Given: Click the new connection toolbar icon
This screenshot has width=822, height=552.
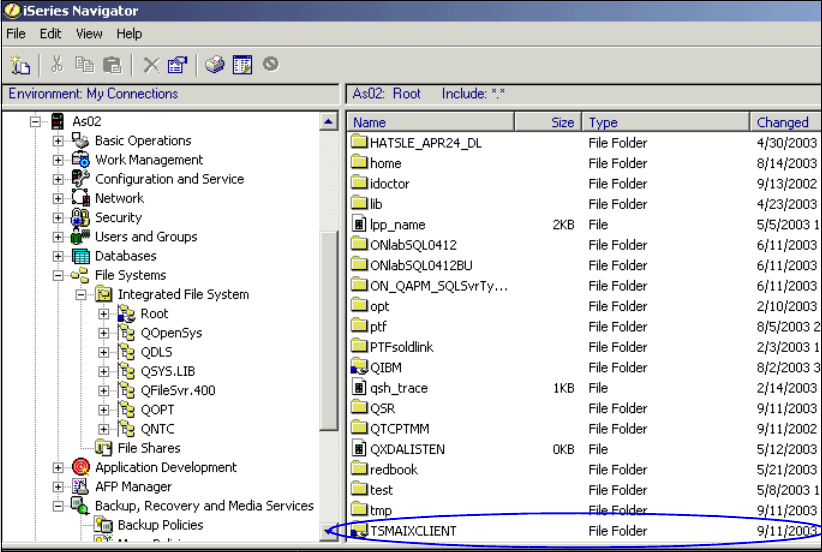Looking at the screenshot, I should click(x=20, y=65).
